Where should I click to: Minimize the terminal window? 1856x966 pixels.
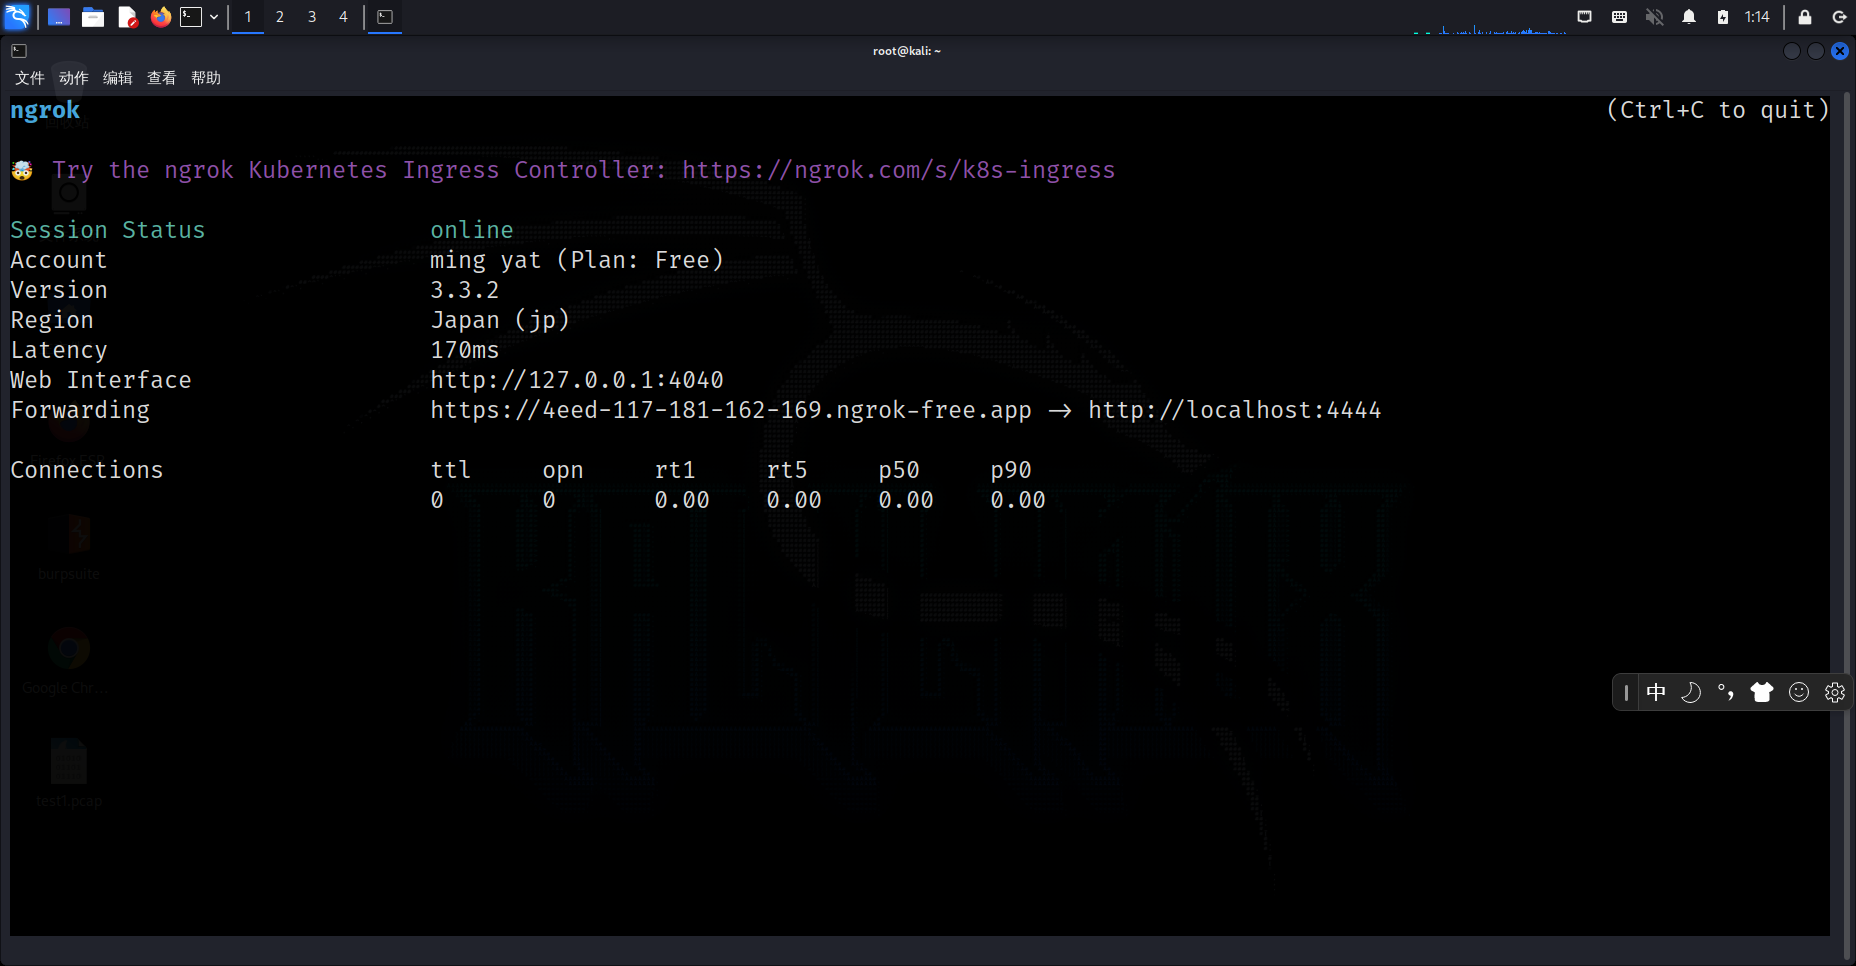[x=1792, y=51]
